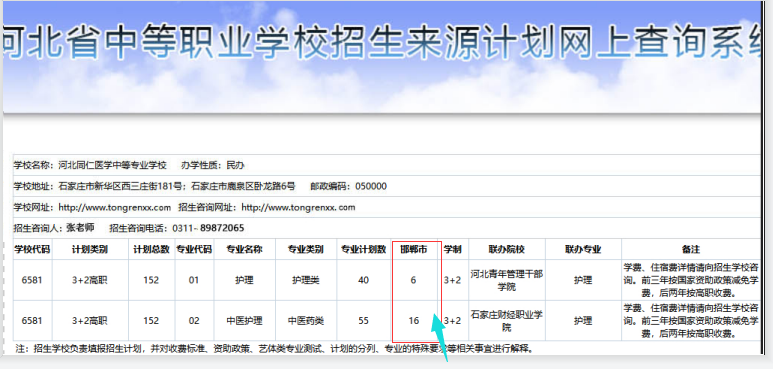The height and width of the screenshot is (369, 773).
Task: Click the 联办院校 column header
Action: [507, 249]
